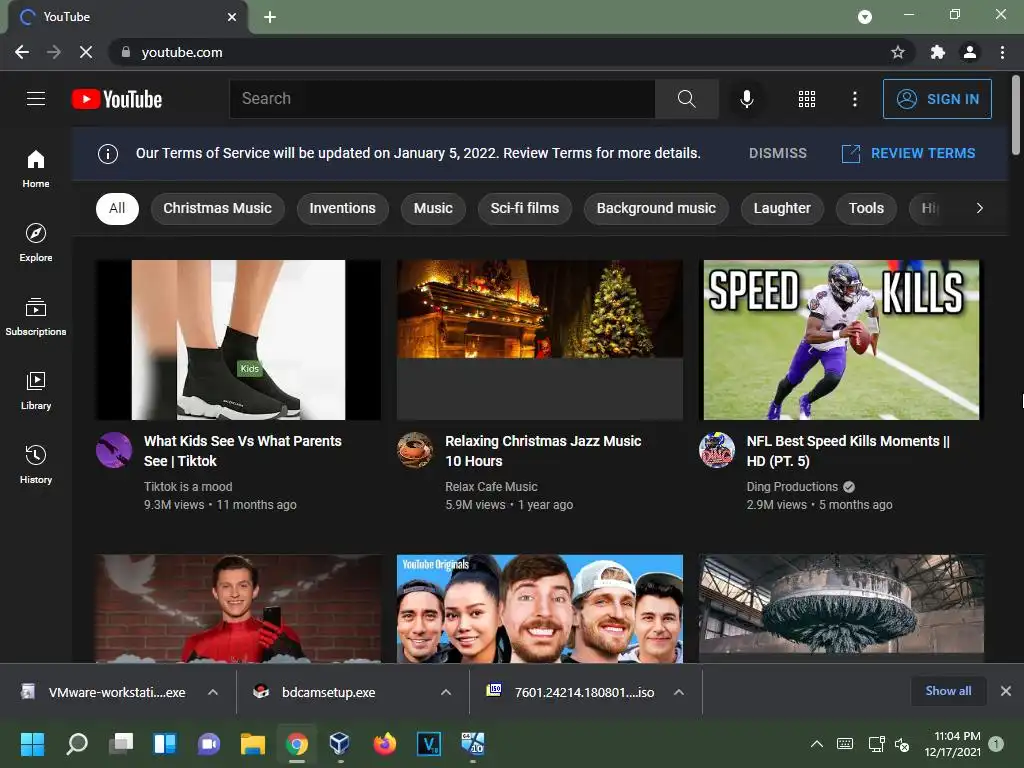This screenshot has height=768, width=1024.
Task: Open Tom Holland Spider-Man video thumbnail
Action: pos(238,609)
